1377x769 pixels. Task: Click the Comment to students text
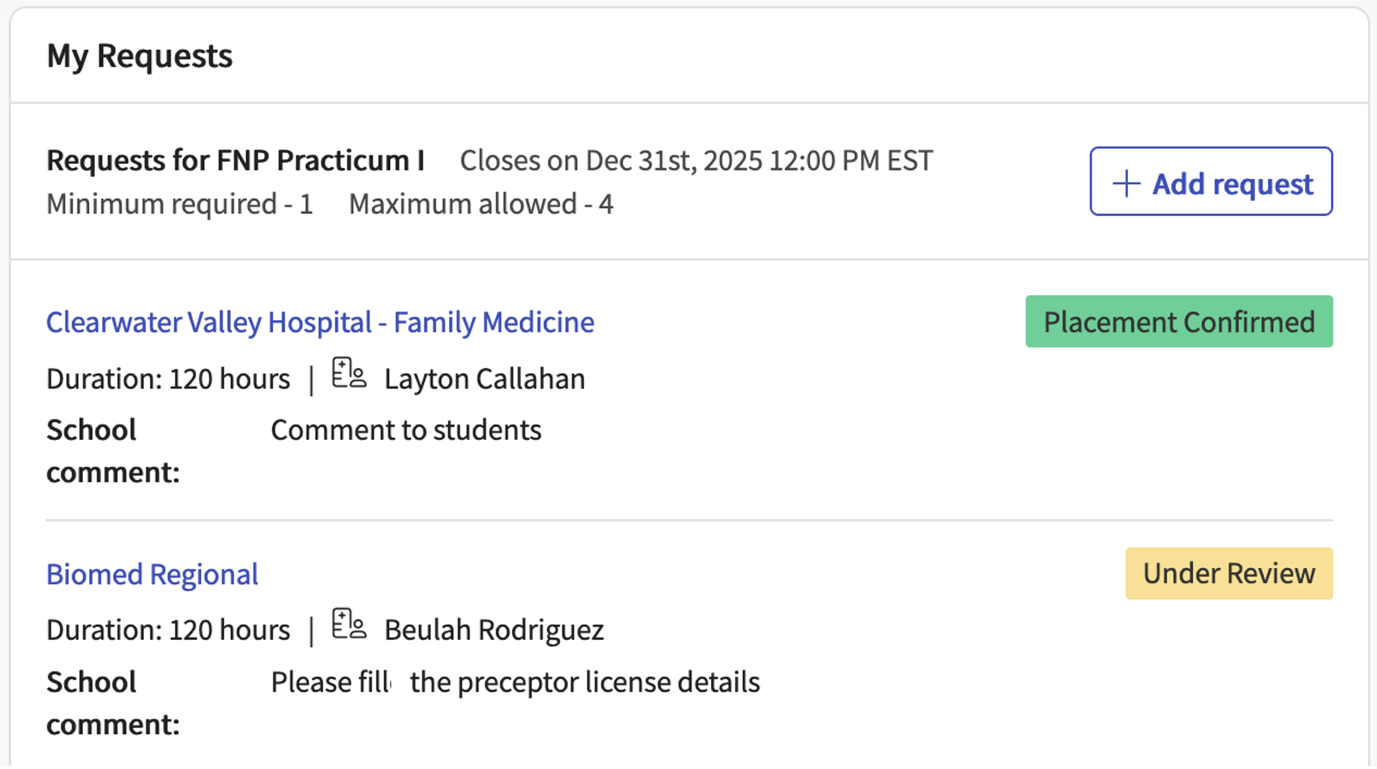(x=406, y=430)
